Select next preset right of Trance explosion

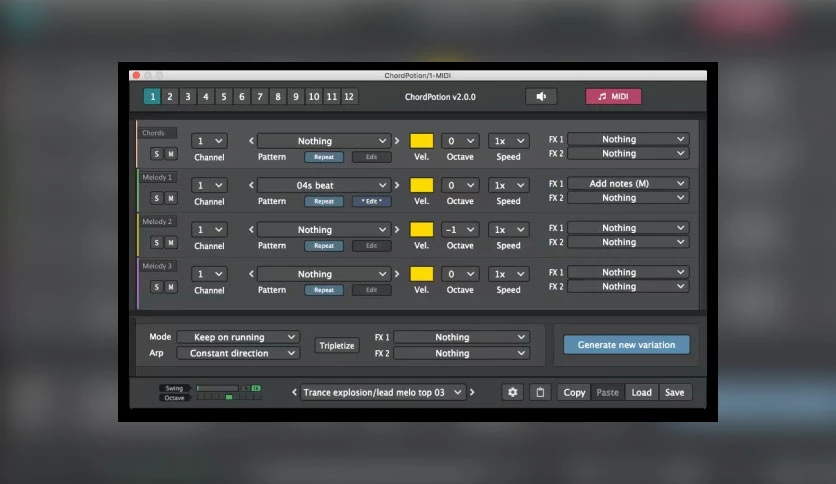coord(472,392)
